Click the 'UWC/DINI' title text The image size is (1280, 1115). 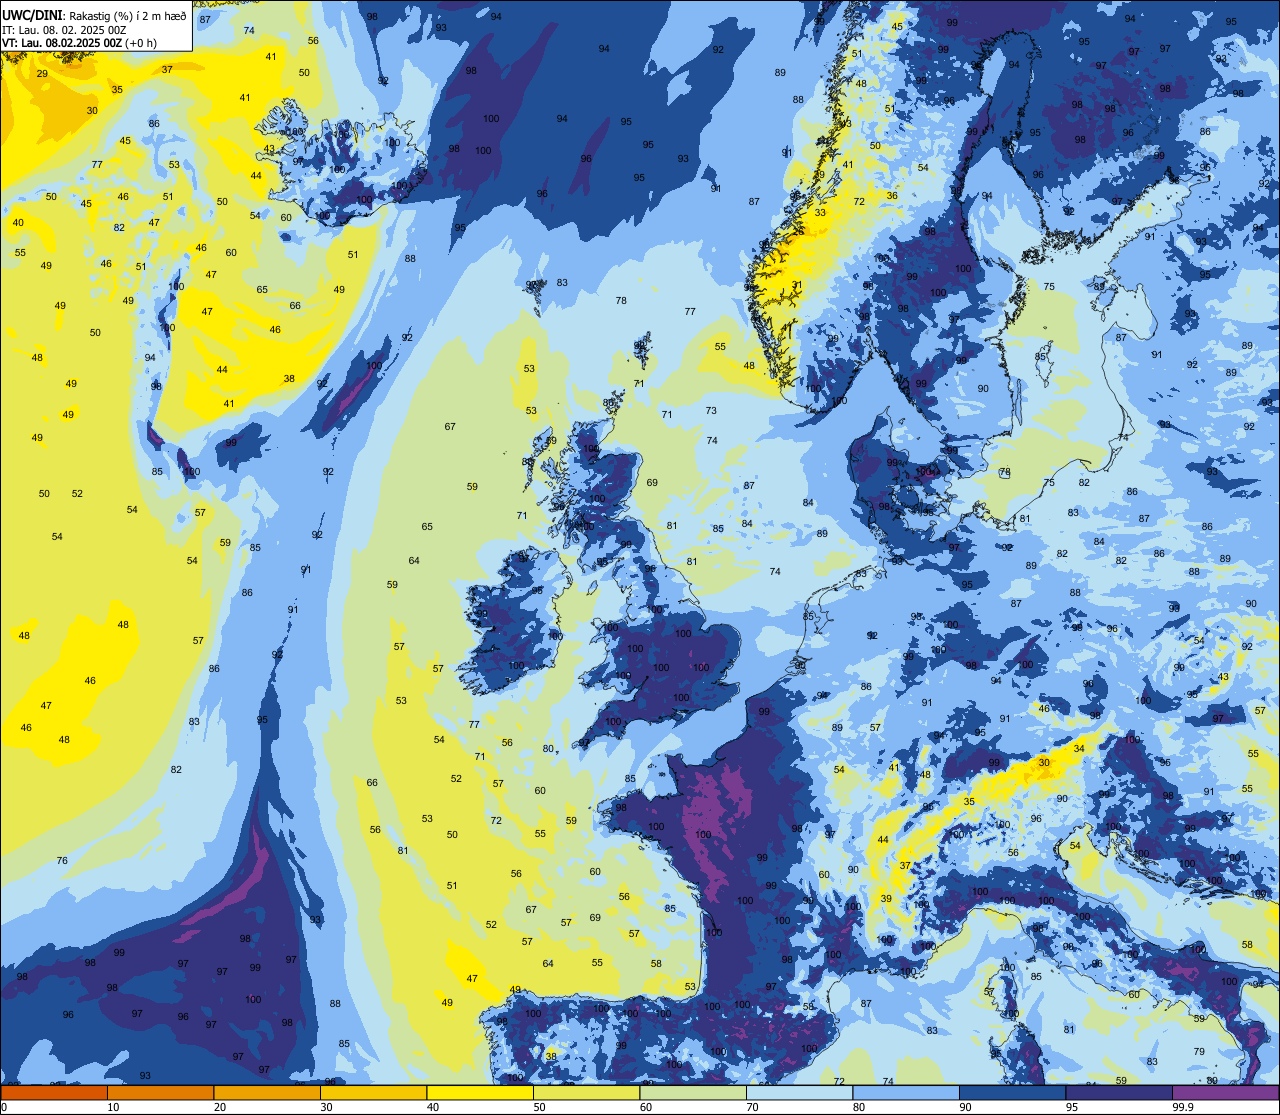point(33,16)
